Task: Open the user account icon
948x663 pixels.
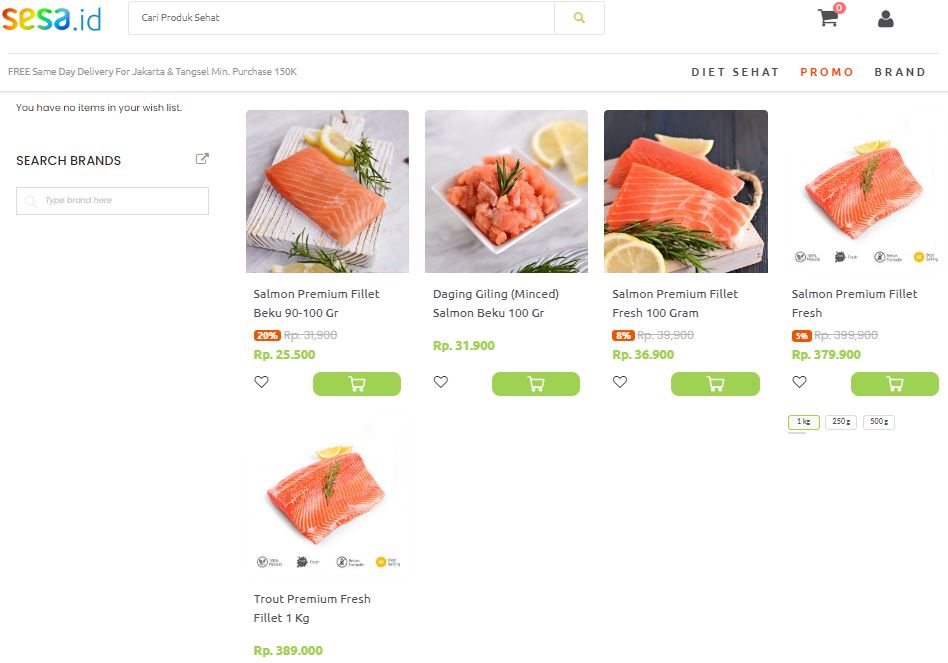Action: tap(885, 19)
